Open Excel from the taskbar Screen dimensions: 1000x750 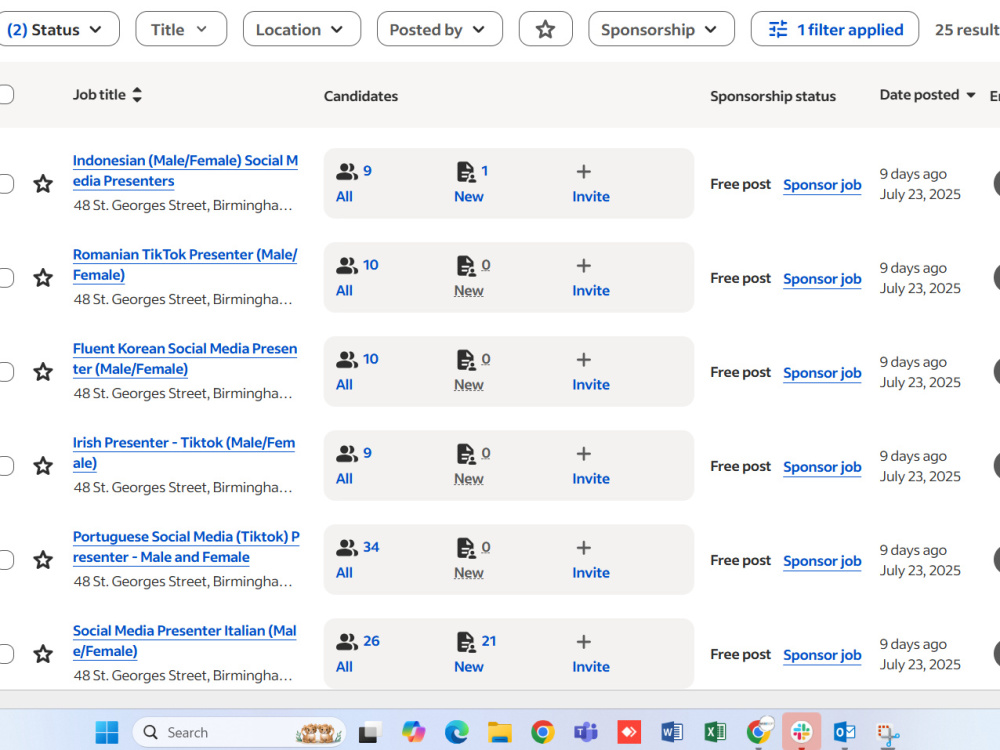715,732
